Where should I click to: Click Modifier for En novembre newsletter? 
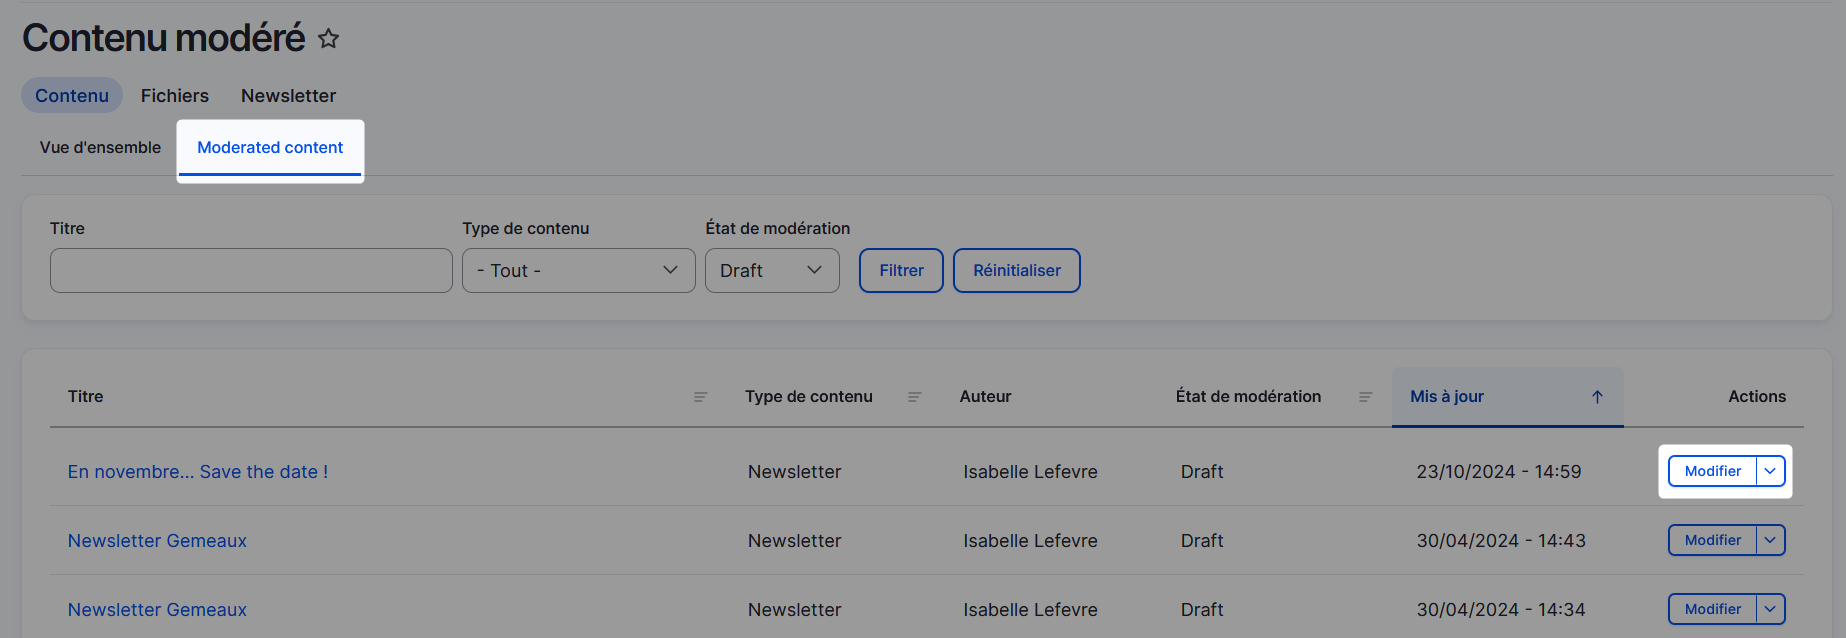[x=1712, y=471]
